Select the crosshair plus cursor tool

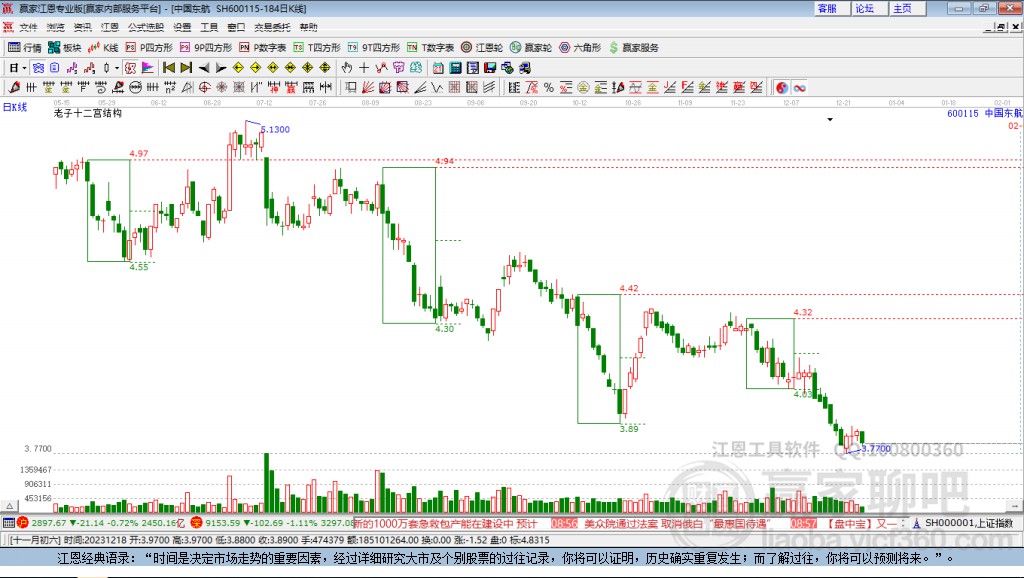tap(364, 68)
